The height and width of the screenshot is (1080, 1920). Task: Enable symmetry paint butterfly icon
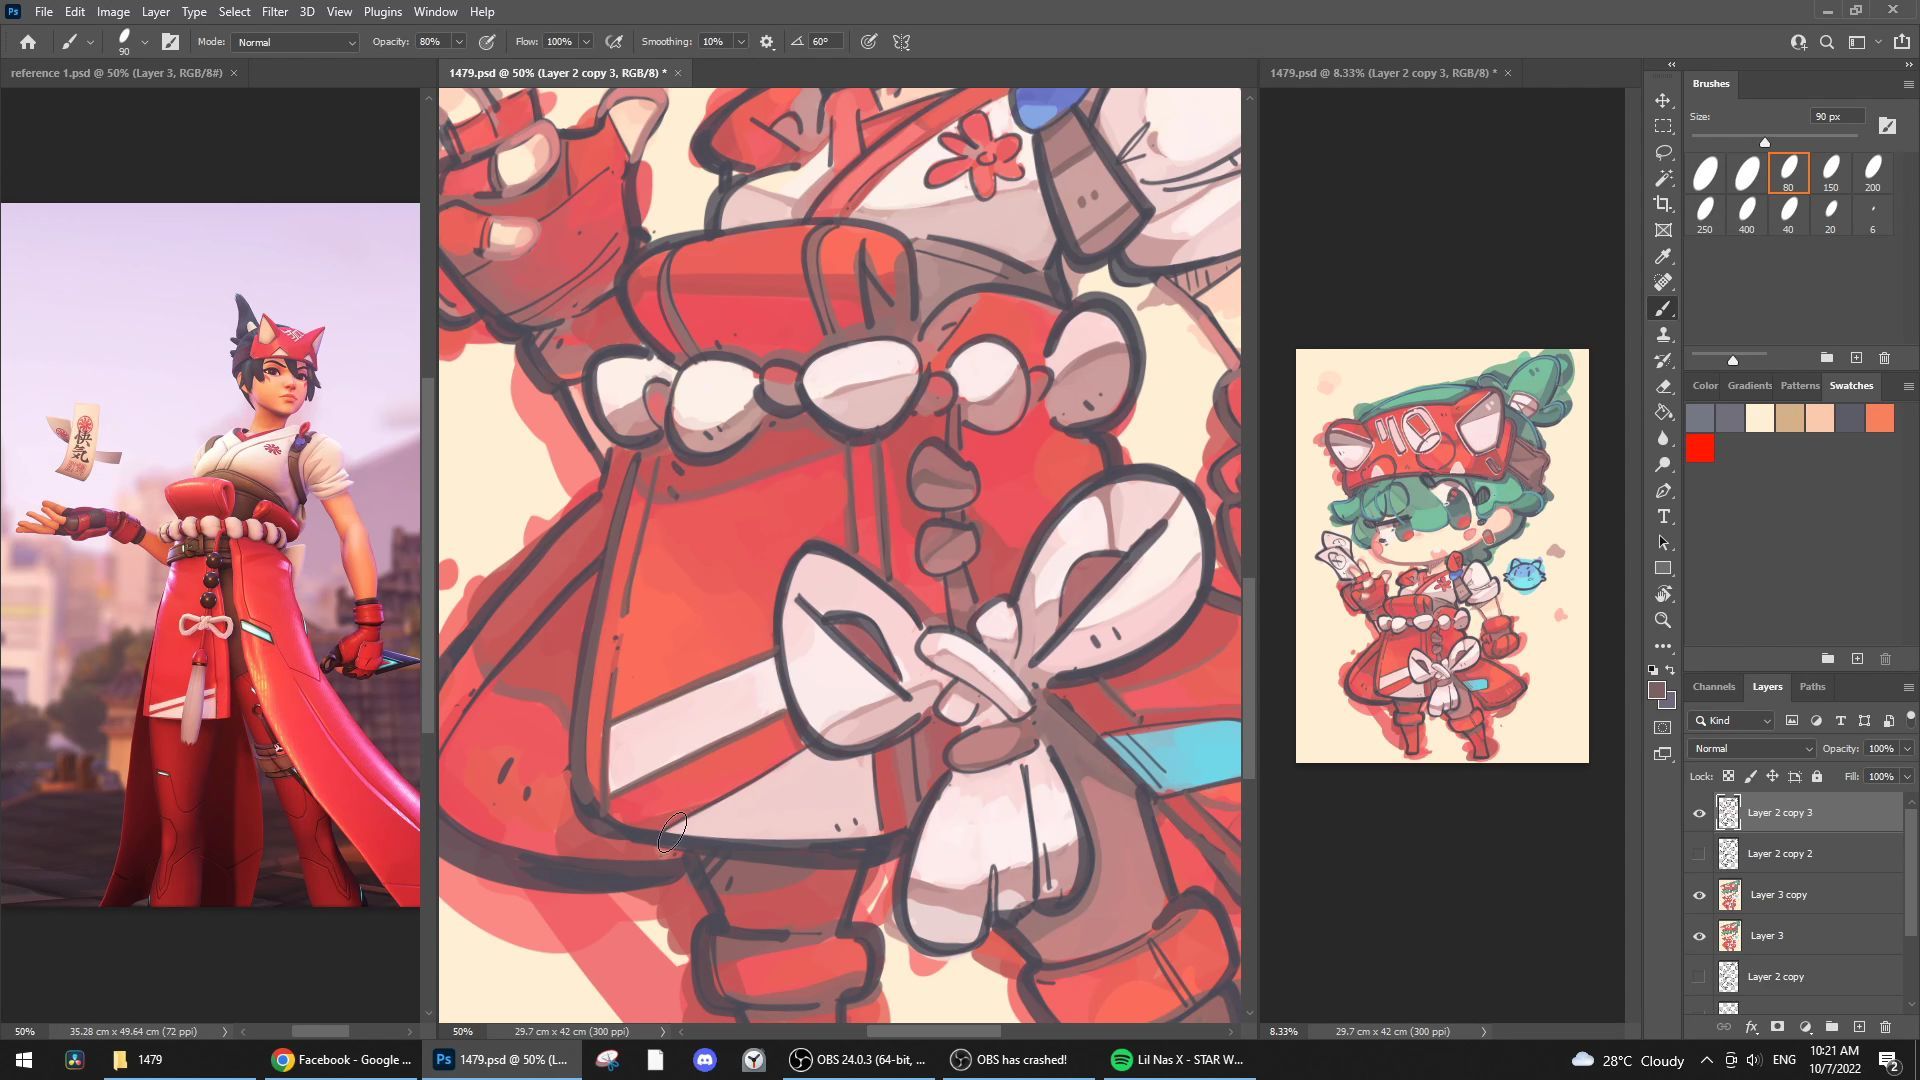point(901,42)
